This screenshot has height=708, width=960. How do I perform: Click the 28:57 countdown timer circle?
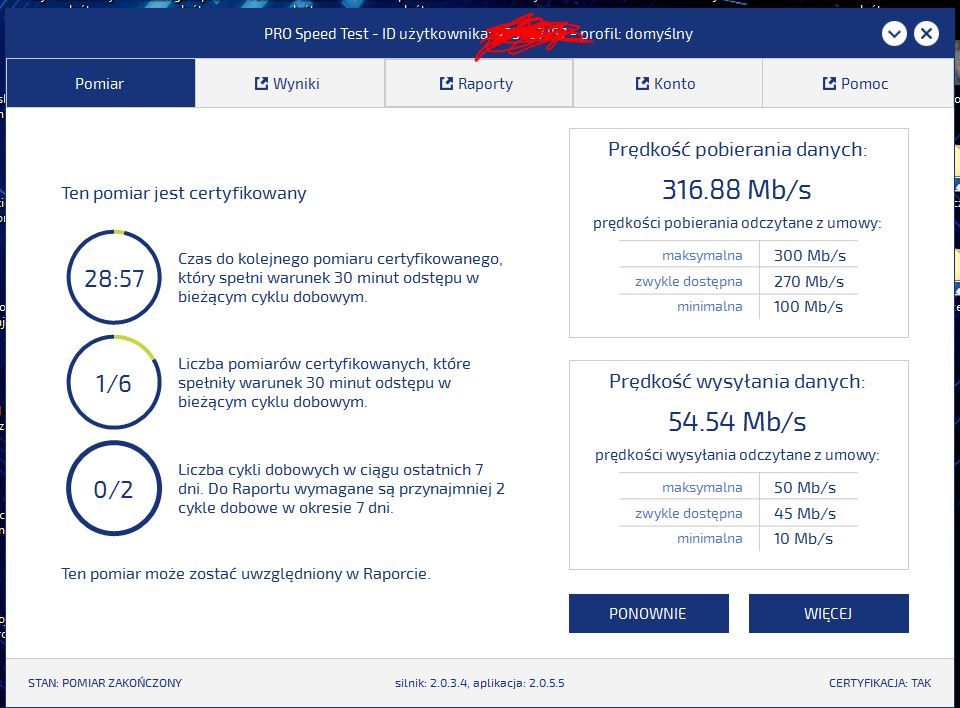[x=114, y=278]
